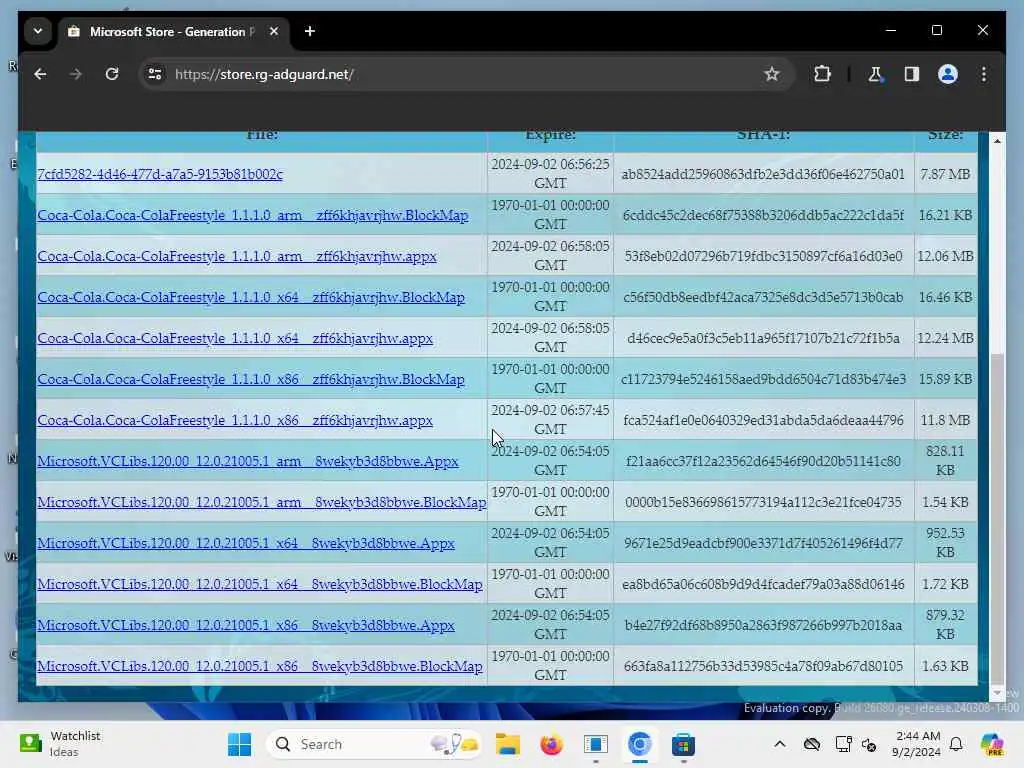This screenshot has height=768, width=1024.
Task: Open Chrome's three-dot menu
Action: click(x=984, y=74)
